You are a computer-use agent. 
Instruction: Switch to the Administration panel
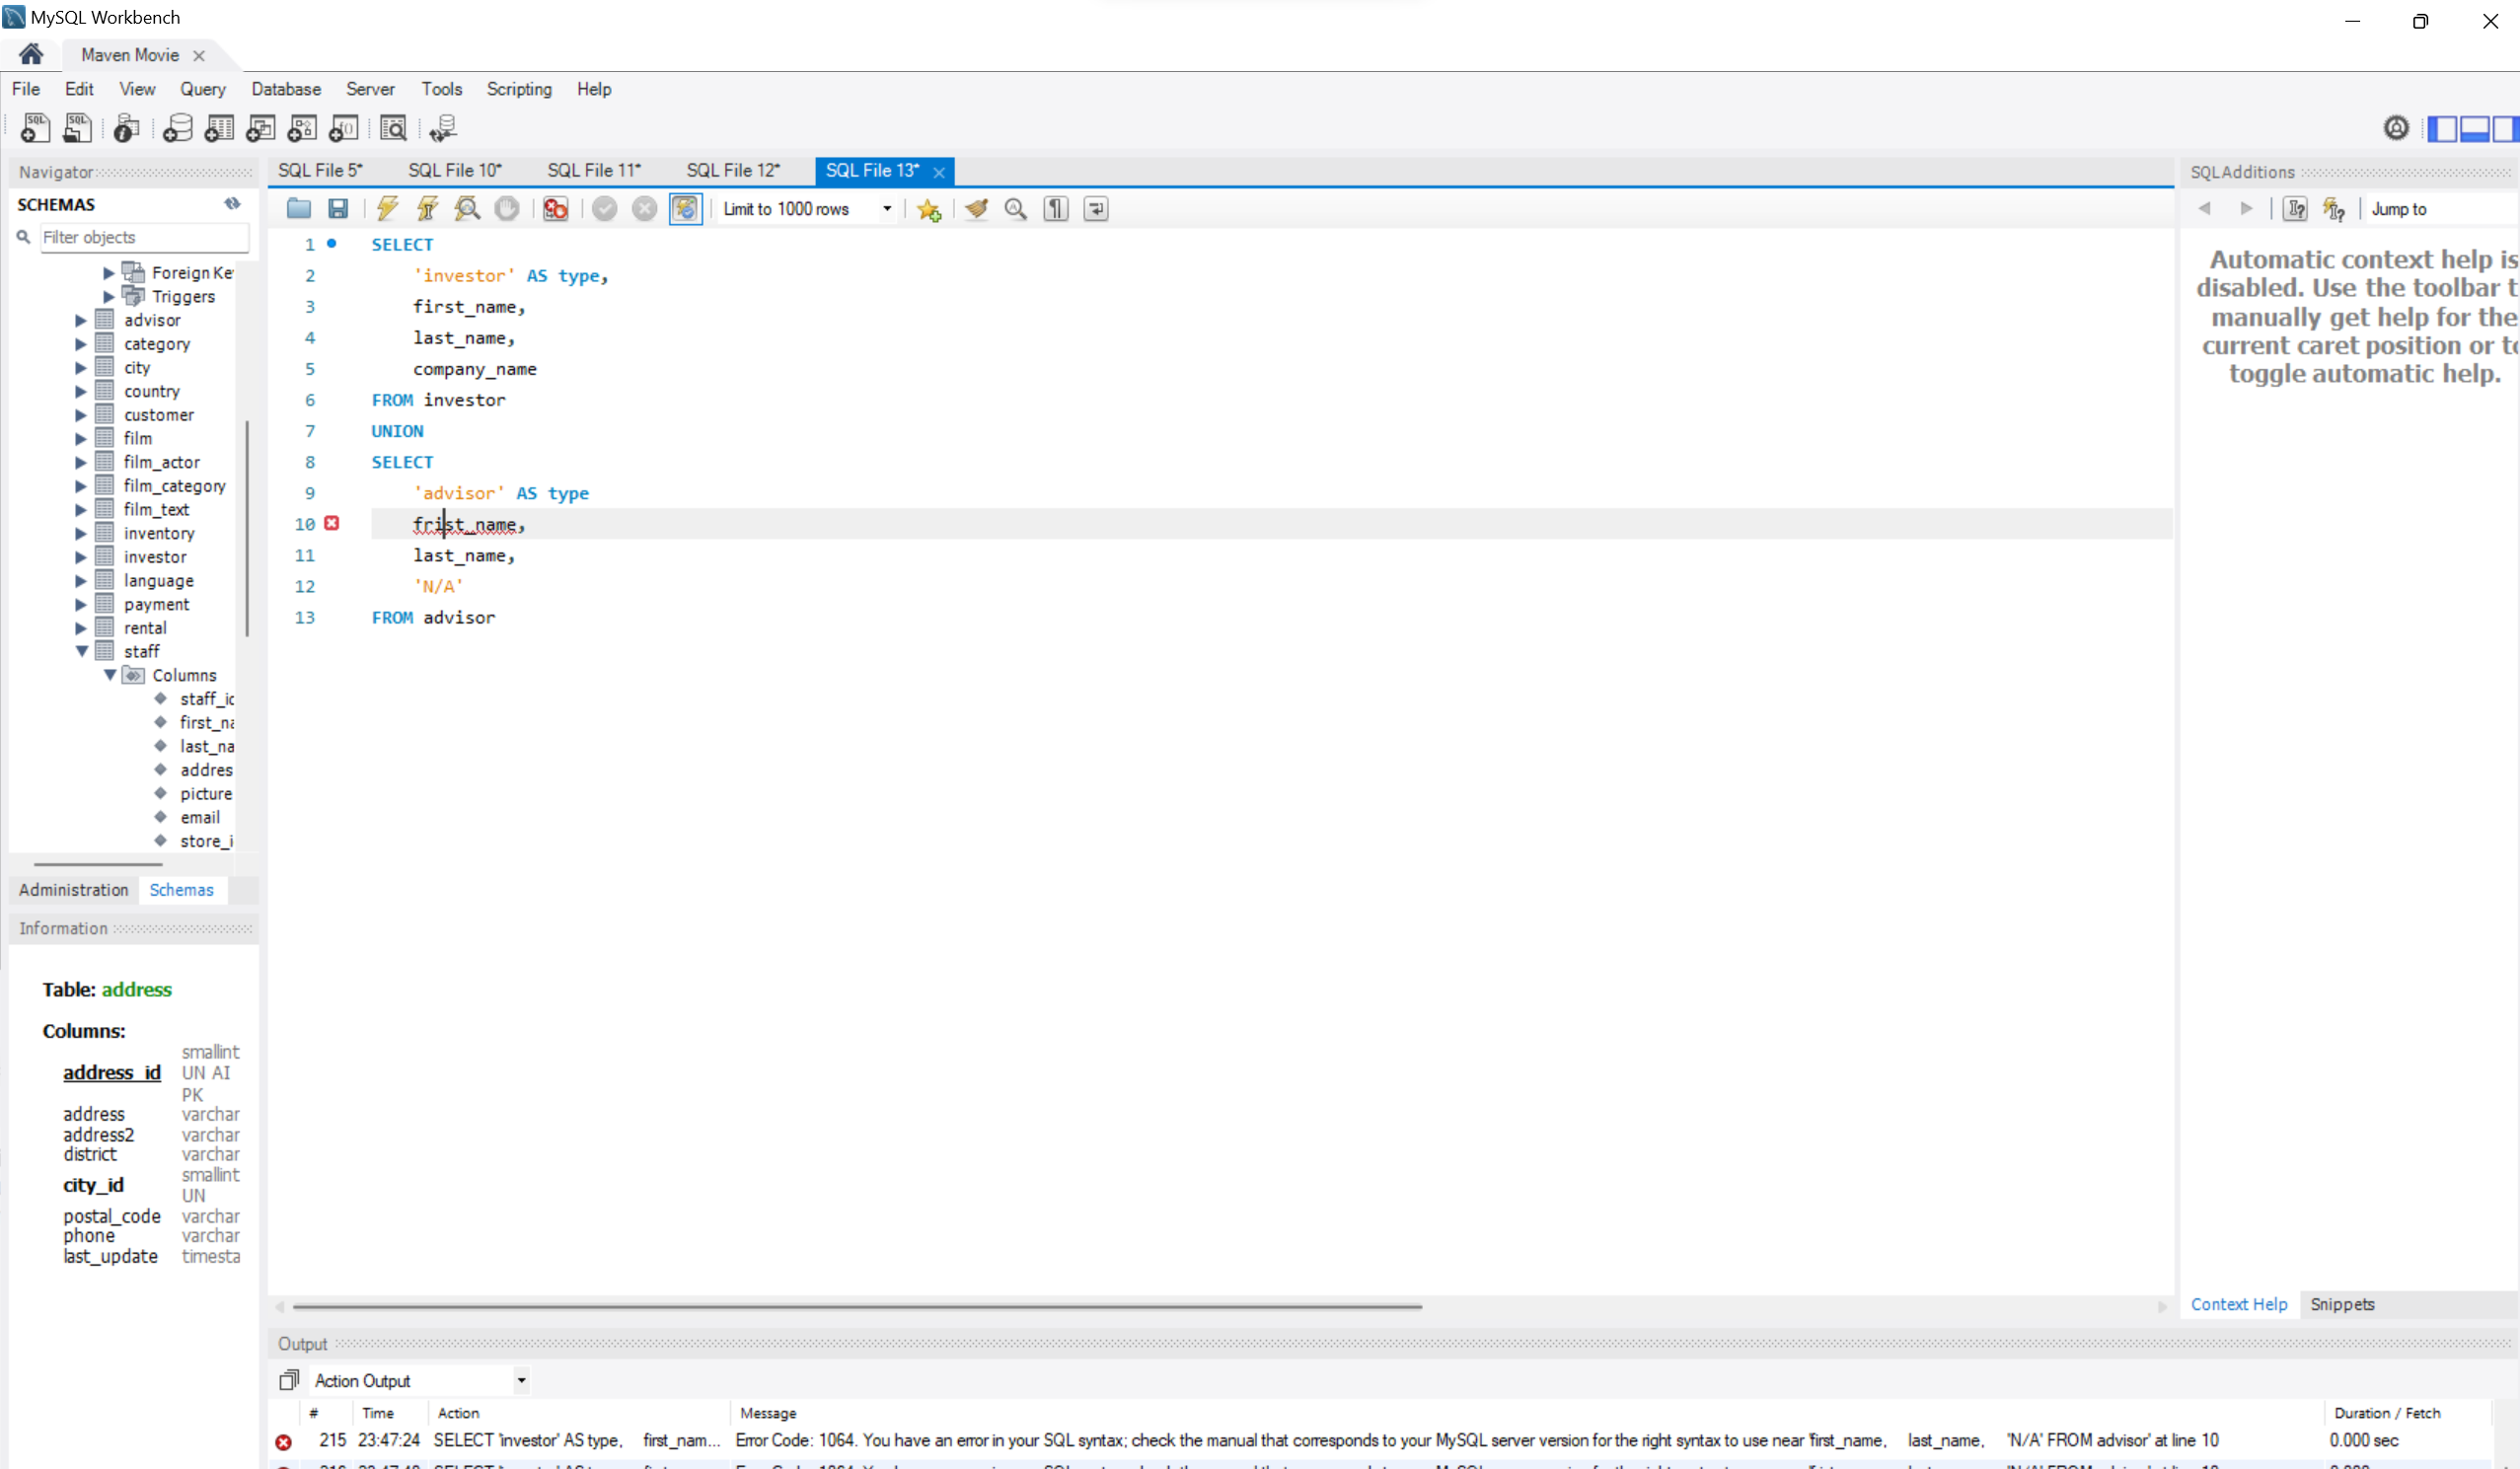pos(72,889)
